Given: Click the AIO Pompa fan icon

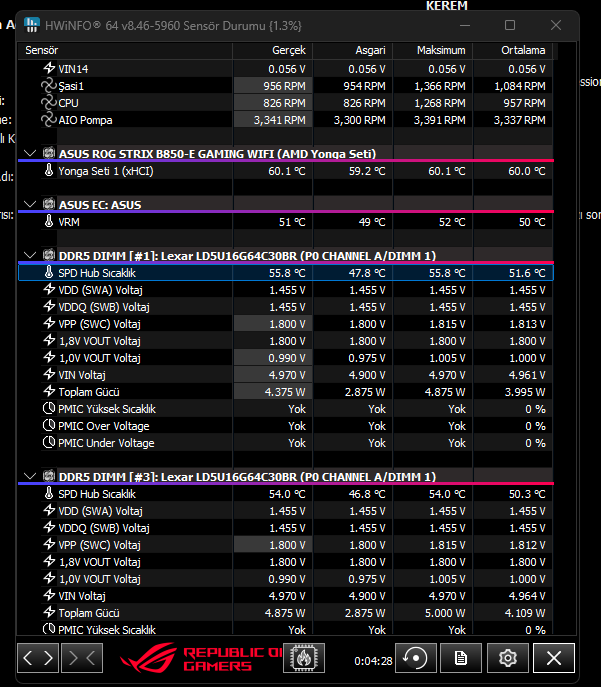Looking at the screenshot, I should coord(49,120).
